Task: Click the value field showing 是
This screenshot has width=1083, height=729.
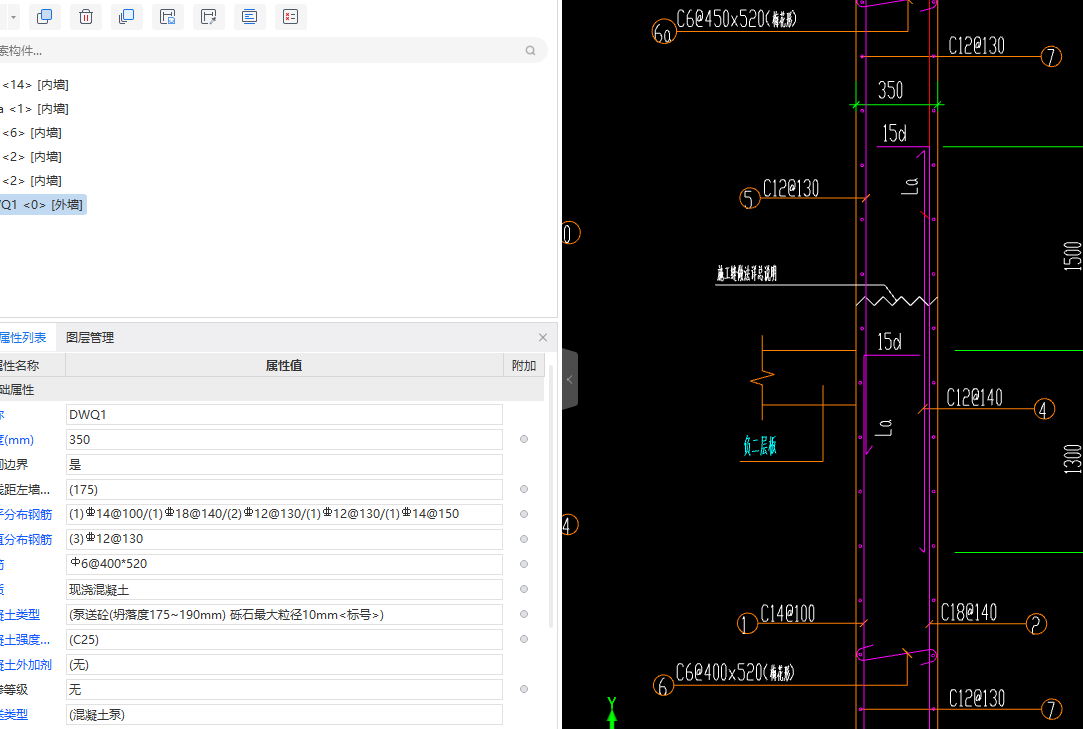Action: (x=284, y=464)
